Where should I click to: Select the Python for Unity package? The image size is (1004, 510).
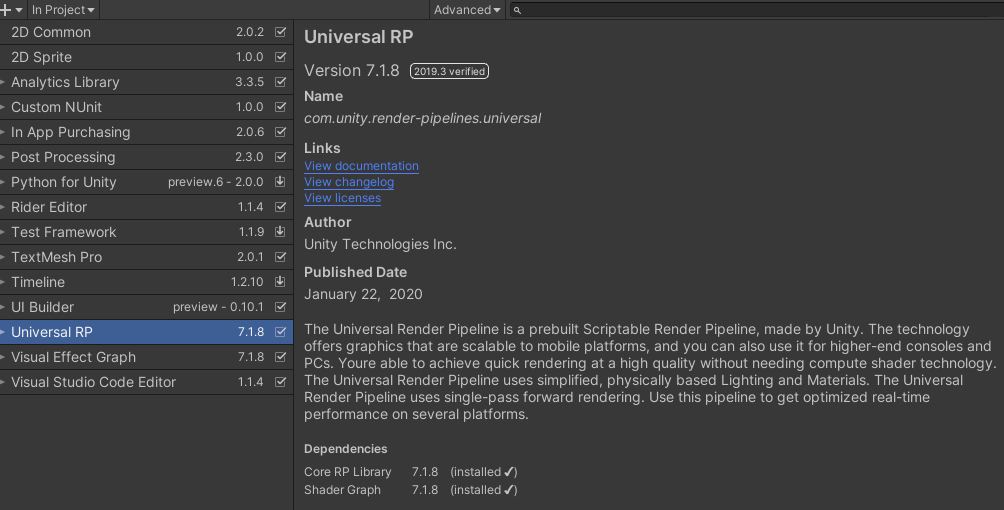[x=147, y=182]
